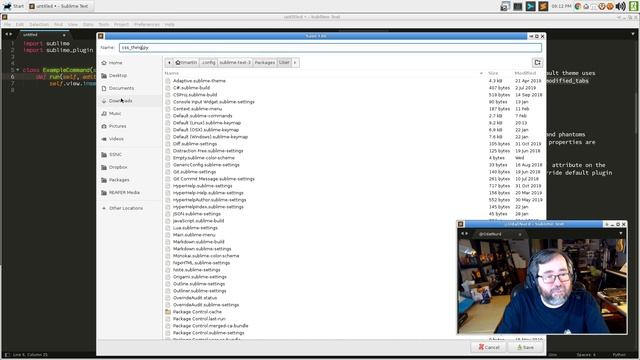Open the Start menu in the taskbar
The height and width of the screenshot is (360, 640).
(x=14, y=6)
